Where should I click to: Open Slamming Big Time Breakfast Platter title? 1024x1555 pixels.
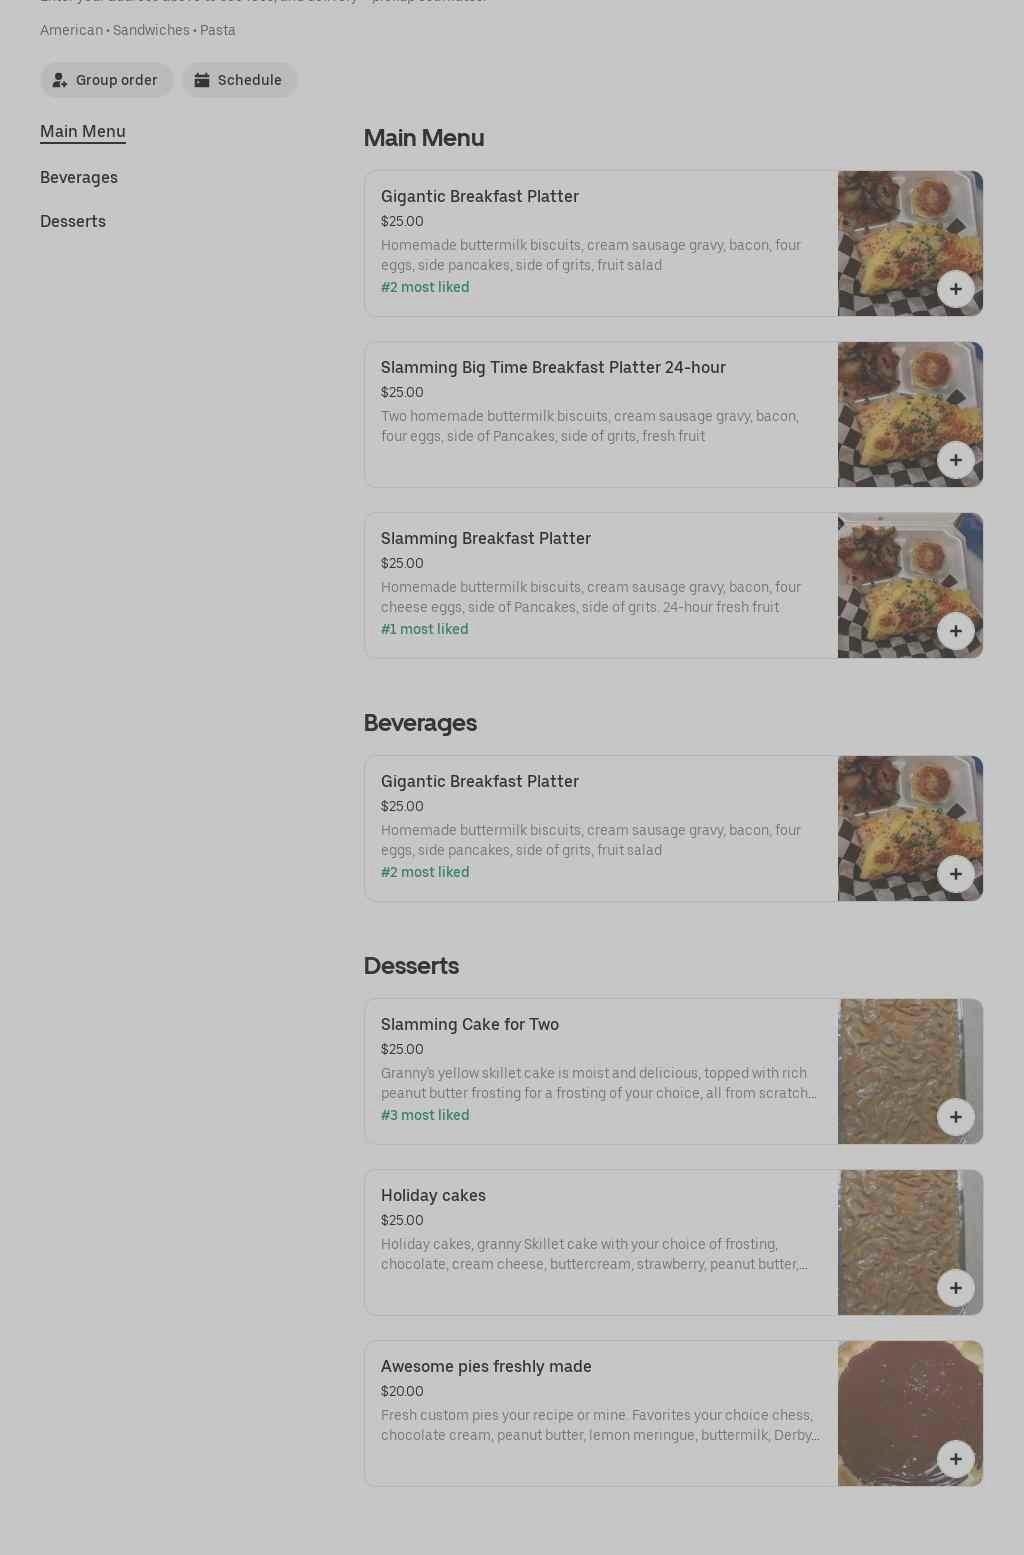click(553, 367)
